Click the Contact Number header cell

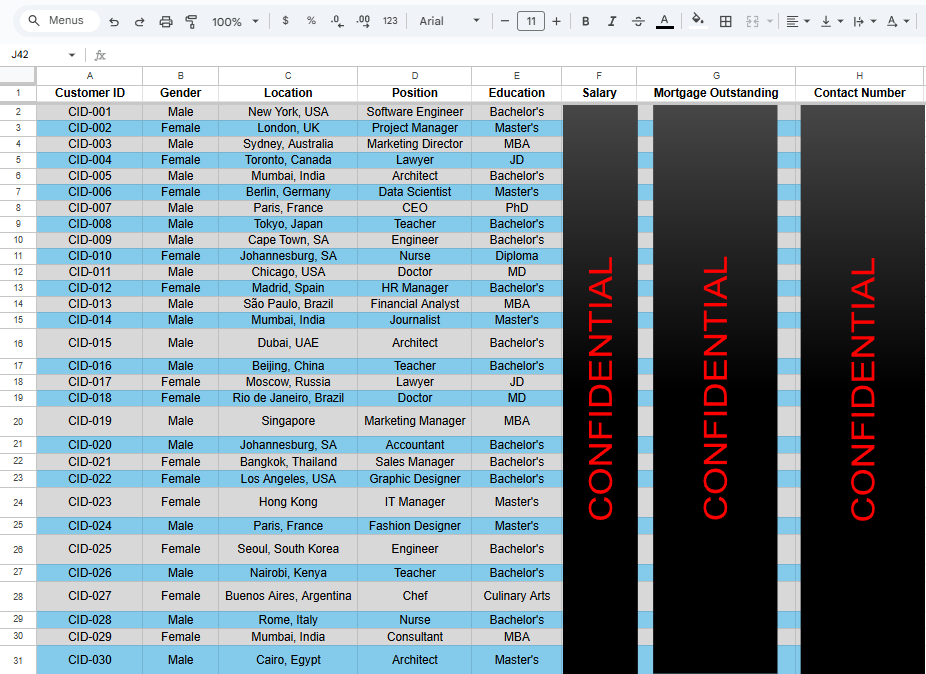859,93
